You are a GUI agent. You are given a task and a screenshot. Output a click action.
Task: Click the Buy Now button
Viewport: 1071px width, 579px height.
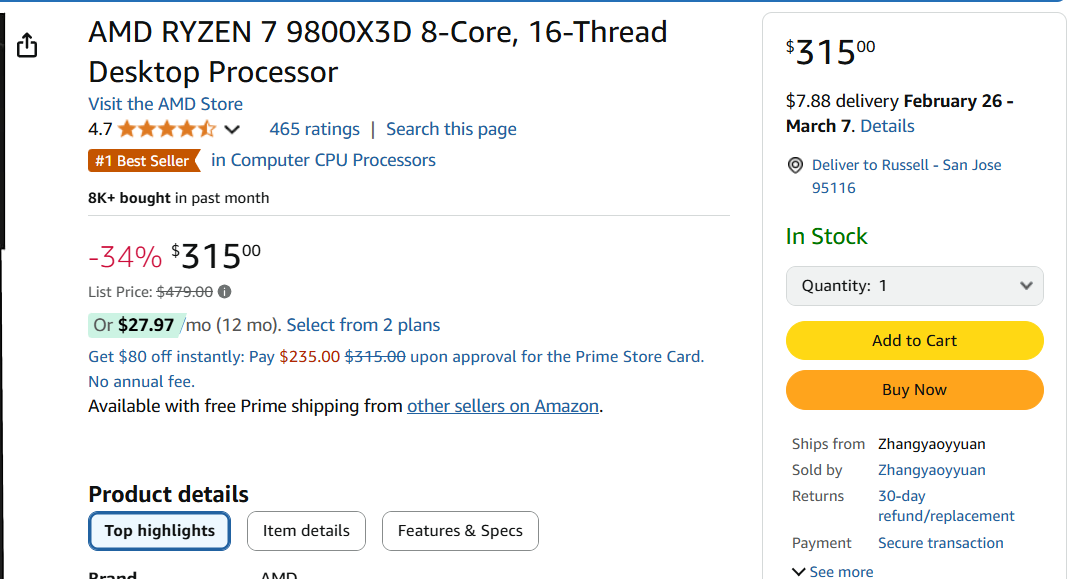914,390
